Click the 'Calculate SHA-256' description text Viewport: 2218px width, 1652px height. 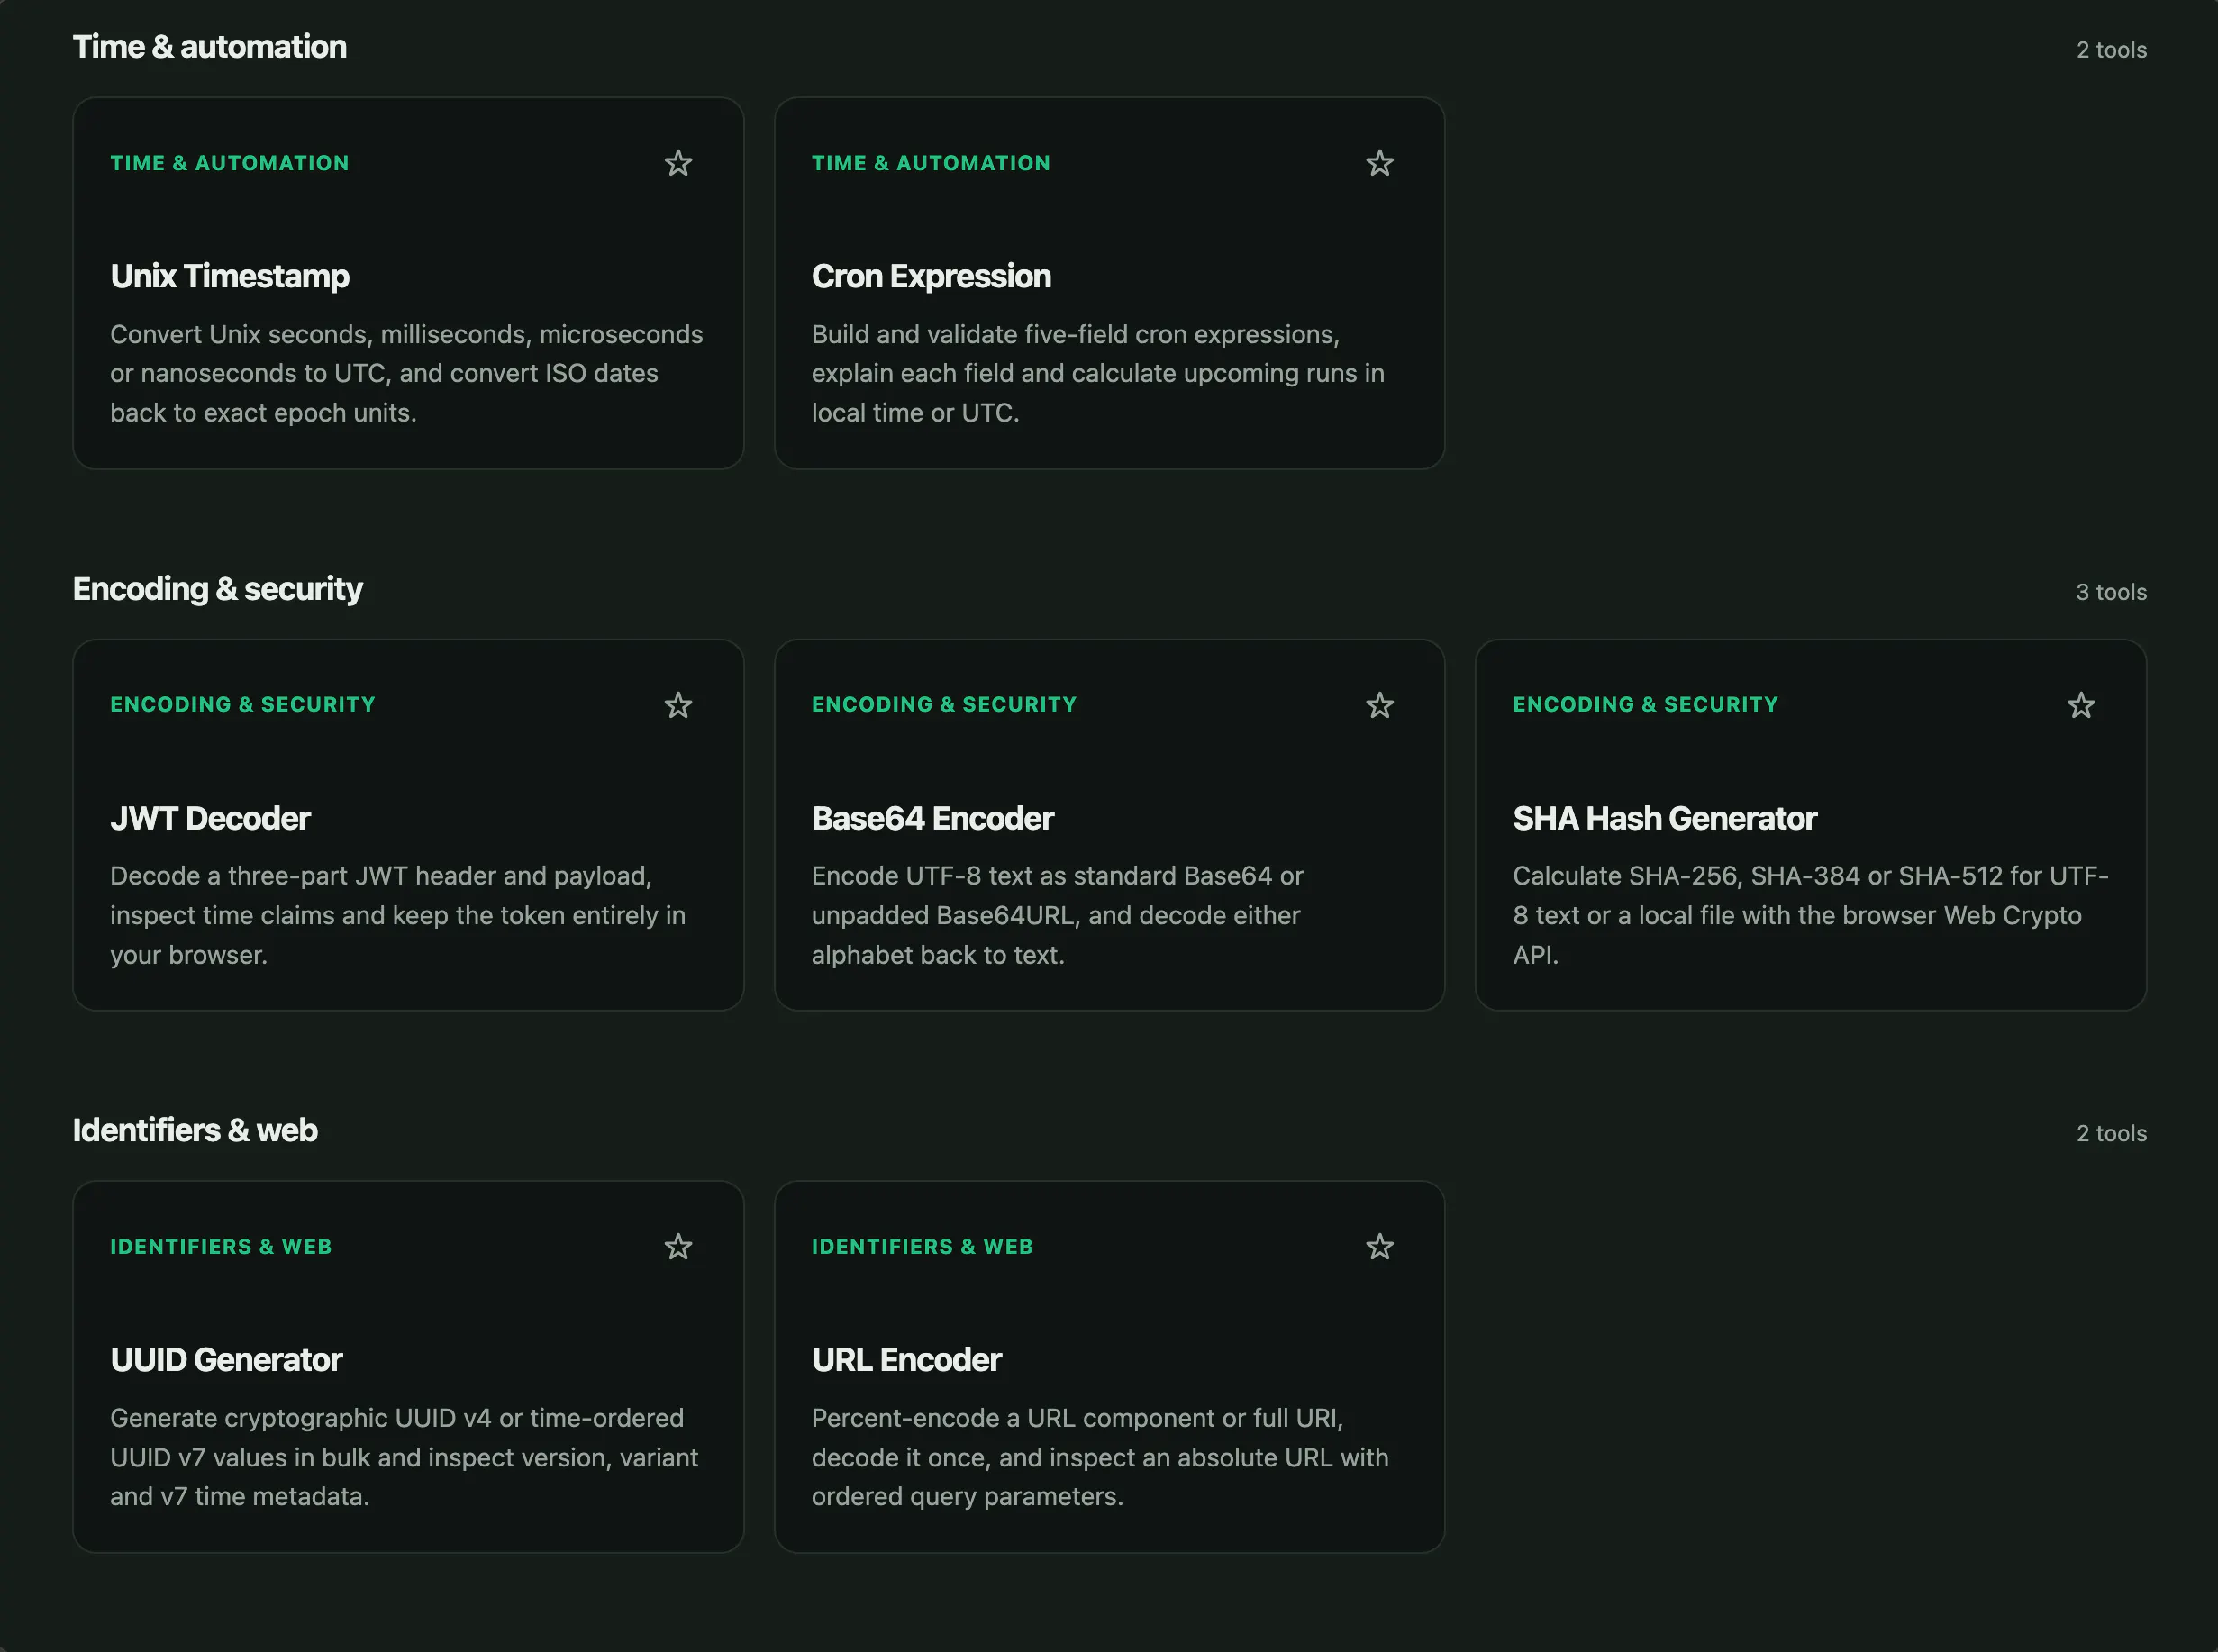click(1810, 915)
